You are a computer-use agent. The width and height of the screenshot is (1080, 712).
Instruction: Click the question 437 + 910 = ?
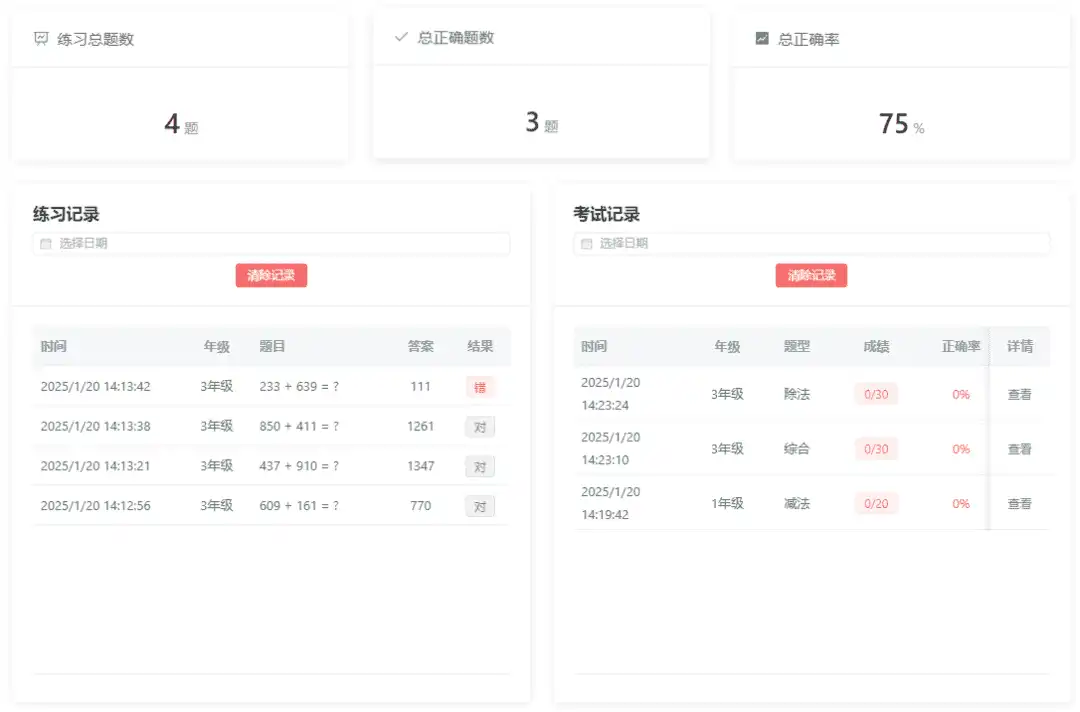(x=299, y=466)
